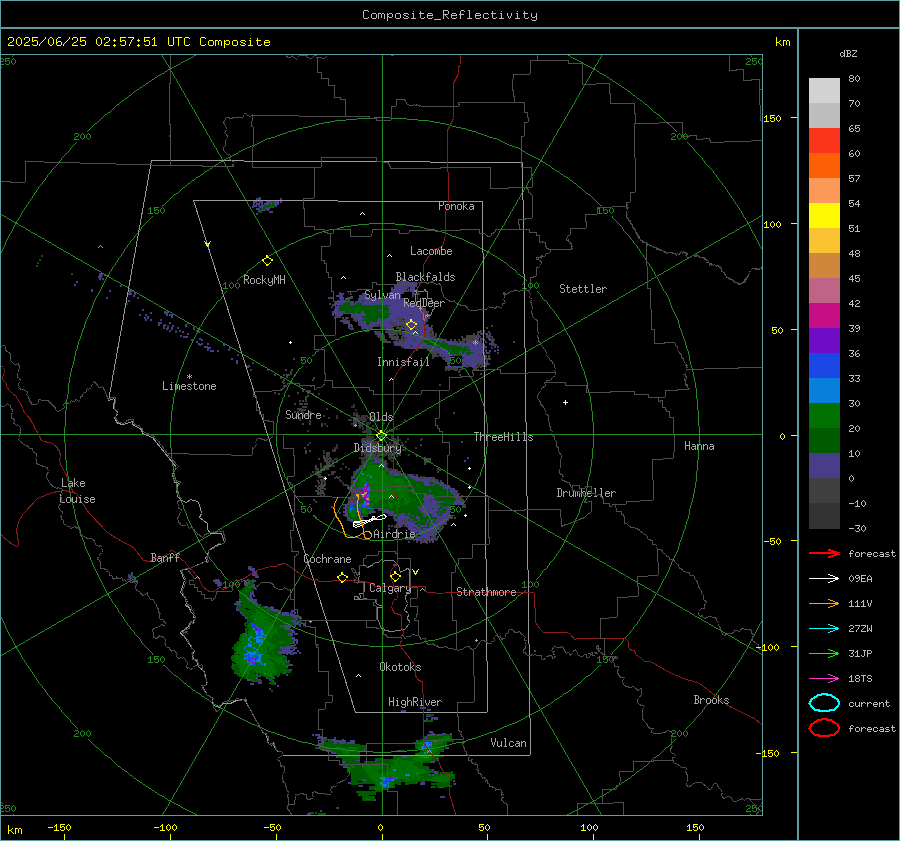Pick the magenta 39-42 dBZ color swatch
Viewport: 900px width, 841px height.
(x=824, y=316)
